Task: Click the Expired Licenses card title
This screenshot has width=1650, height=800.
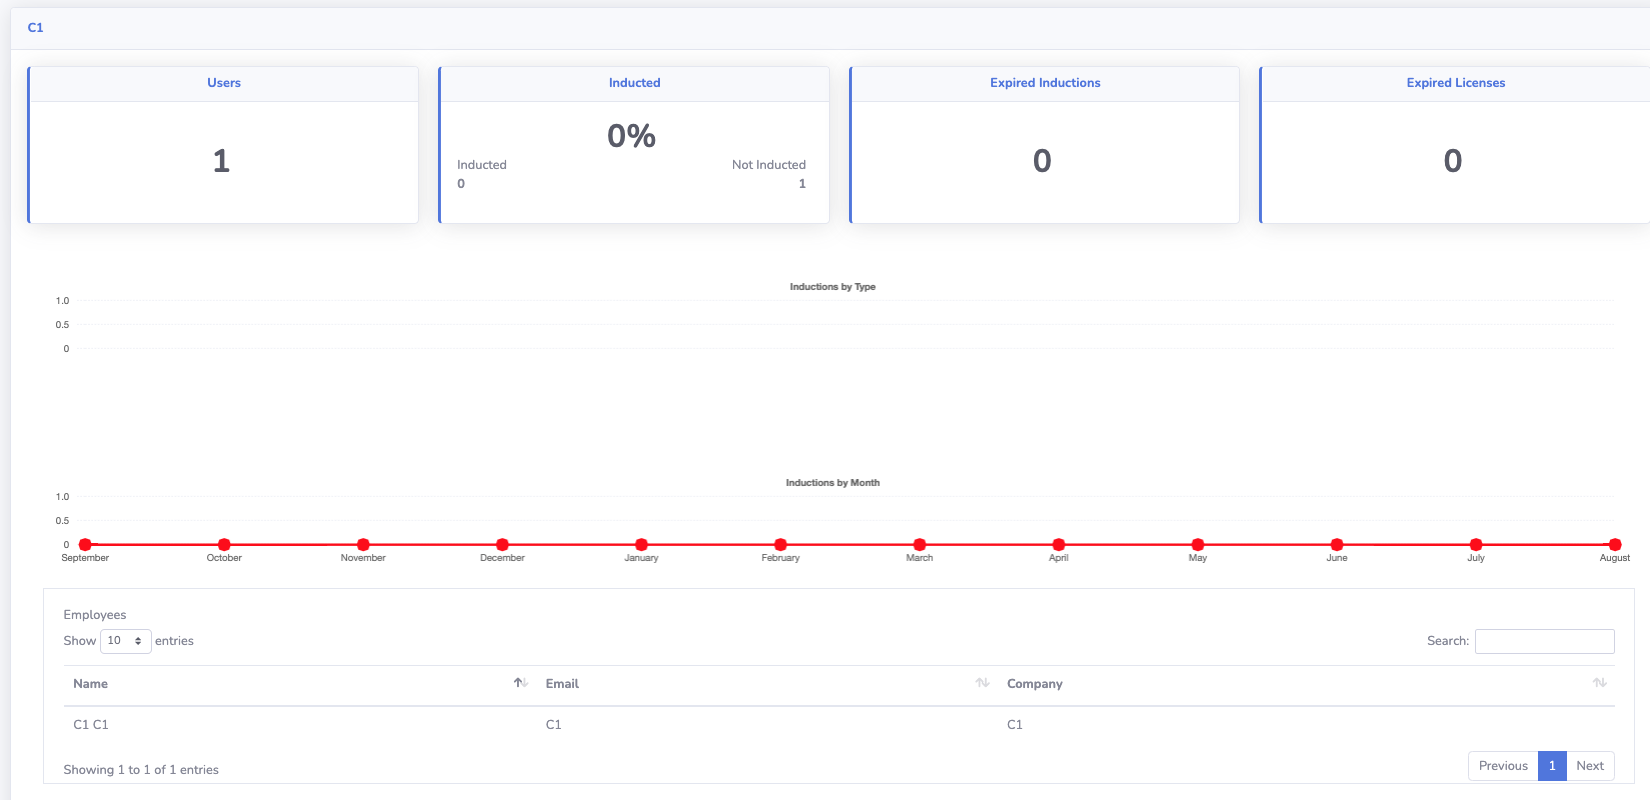Action: [x=1456, y=83]
